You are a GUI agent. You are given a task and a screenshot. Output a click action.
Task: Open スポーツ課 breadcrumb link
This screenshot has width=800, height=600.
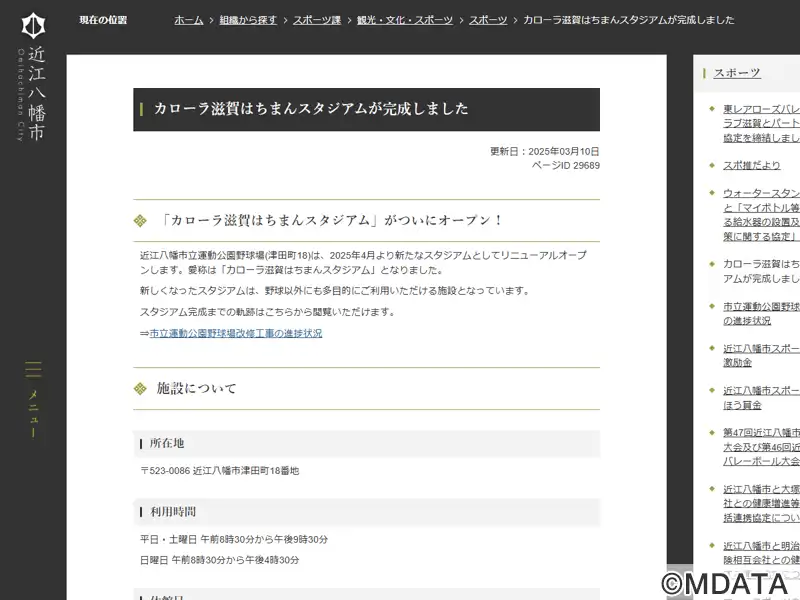(x=317, y=20)
